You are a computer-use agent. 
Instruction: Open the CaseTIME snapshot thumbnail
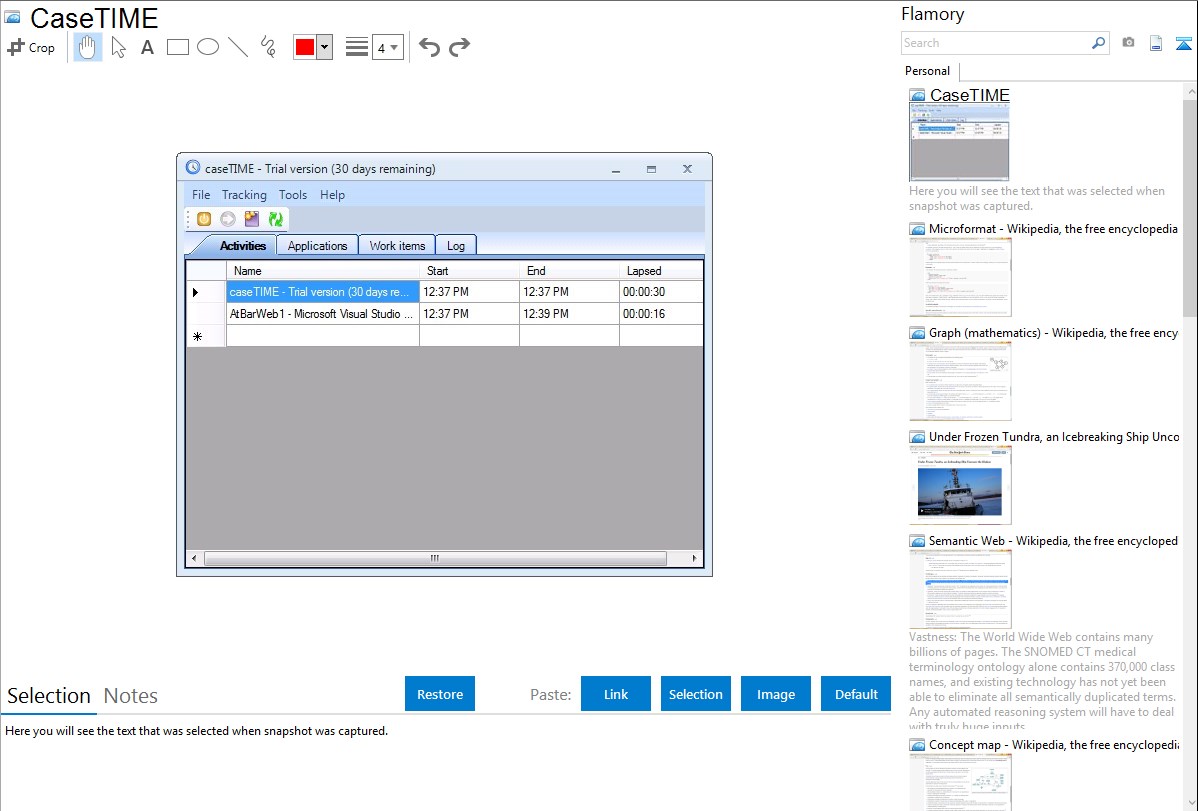pyautogui.click(x=959, y=141)
